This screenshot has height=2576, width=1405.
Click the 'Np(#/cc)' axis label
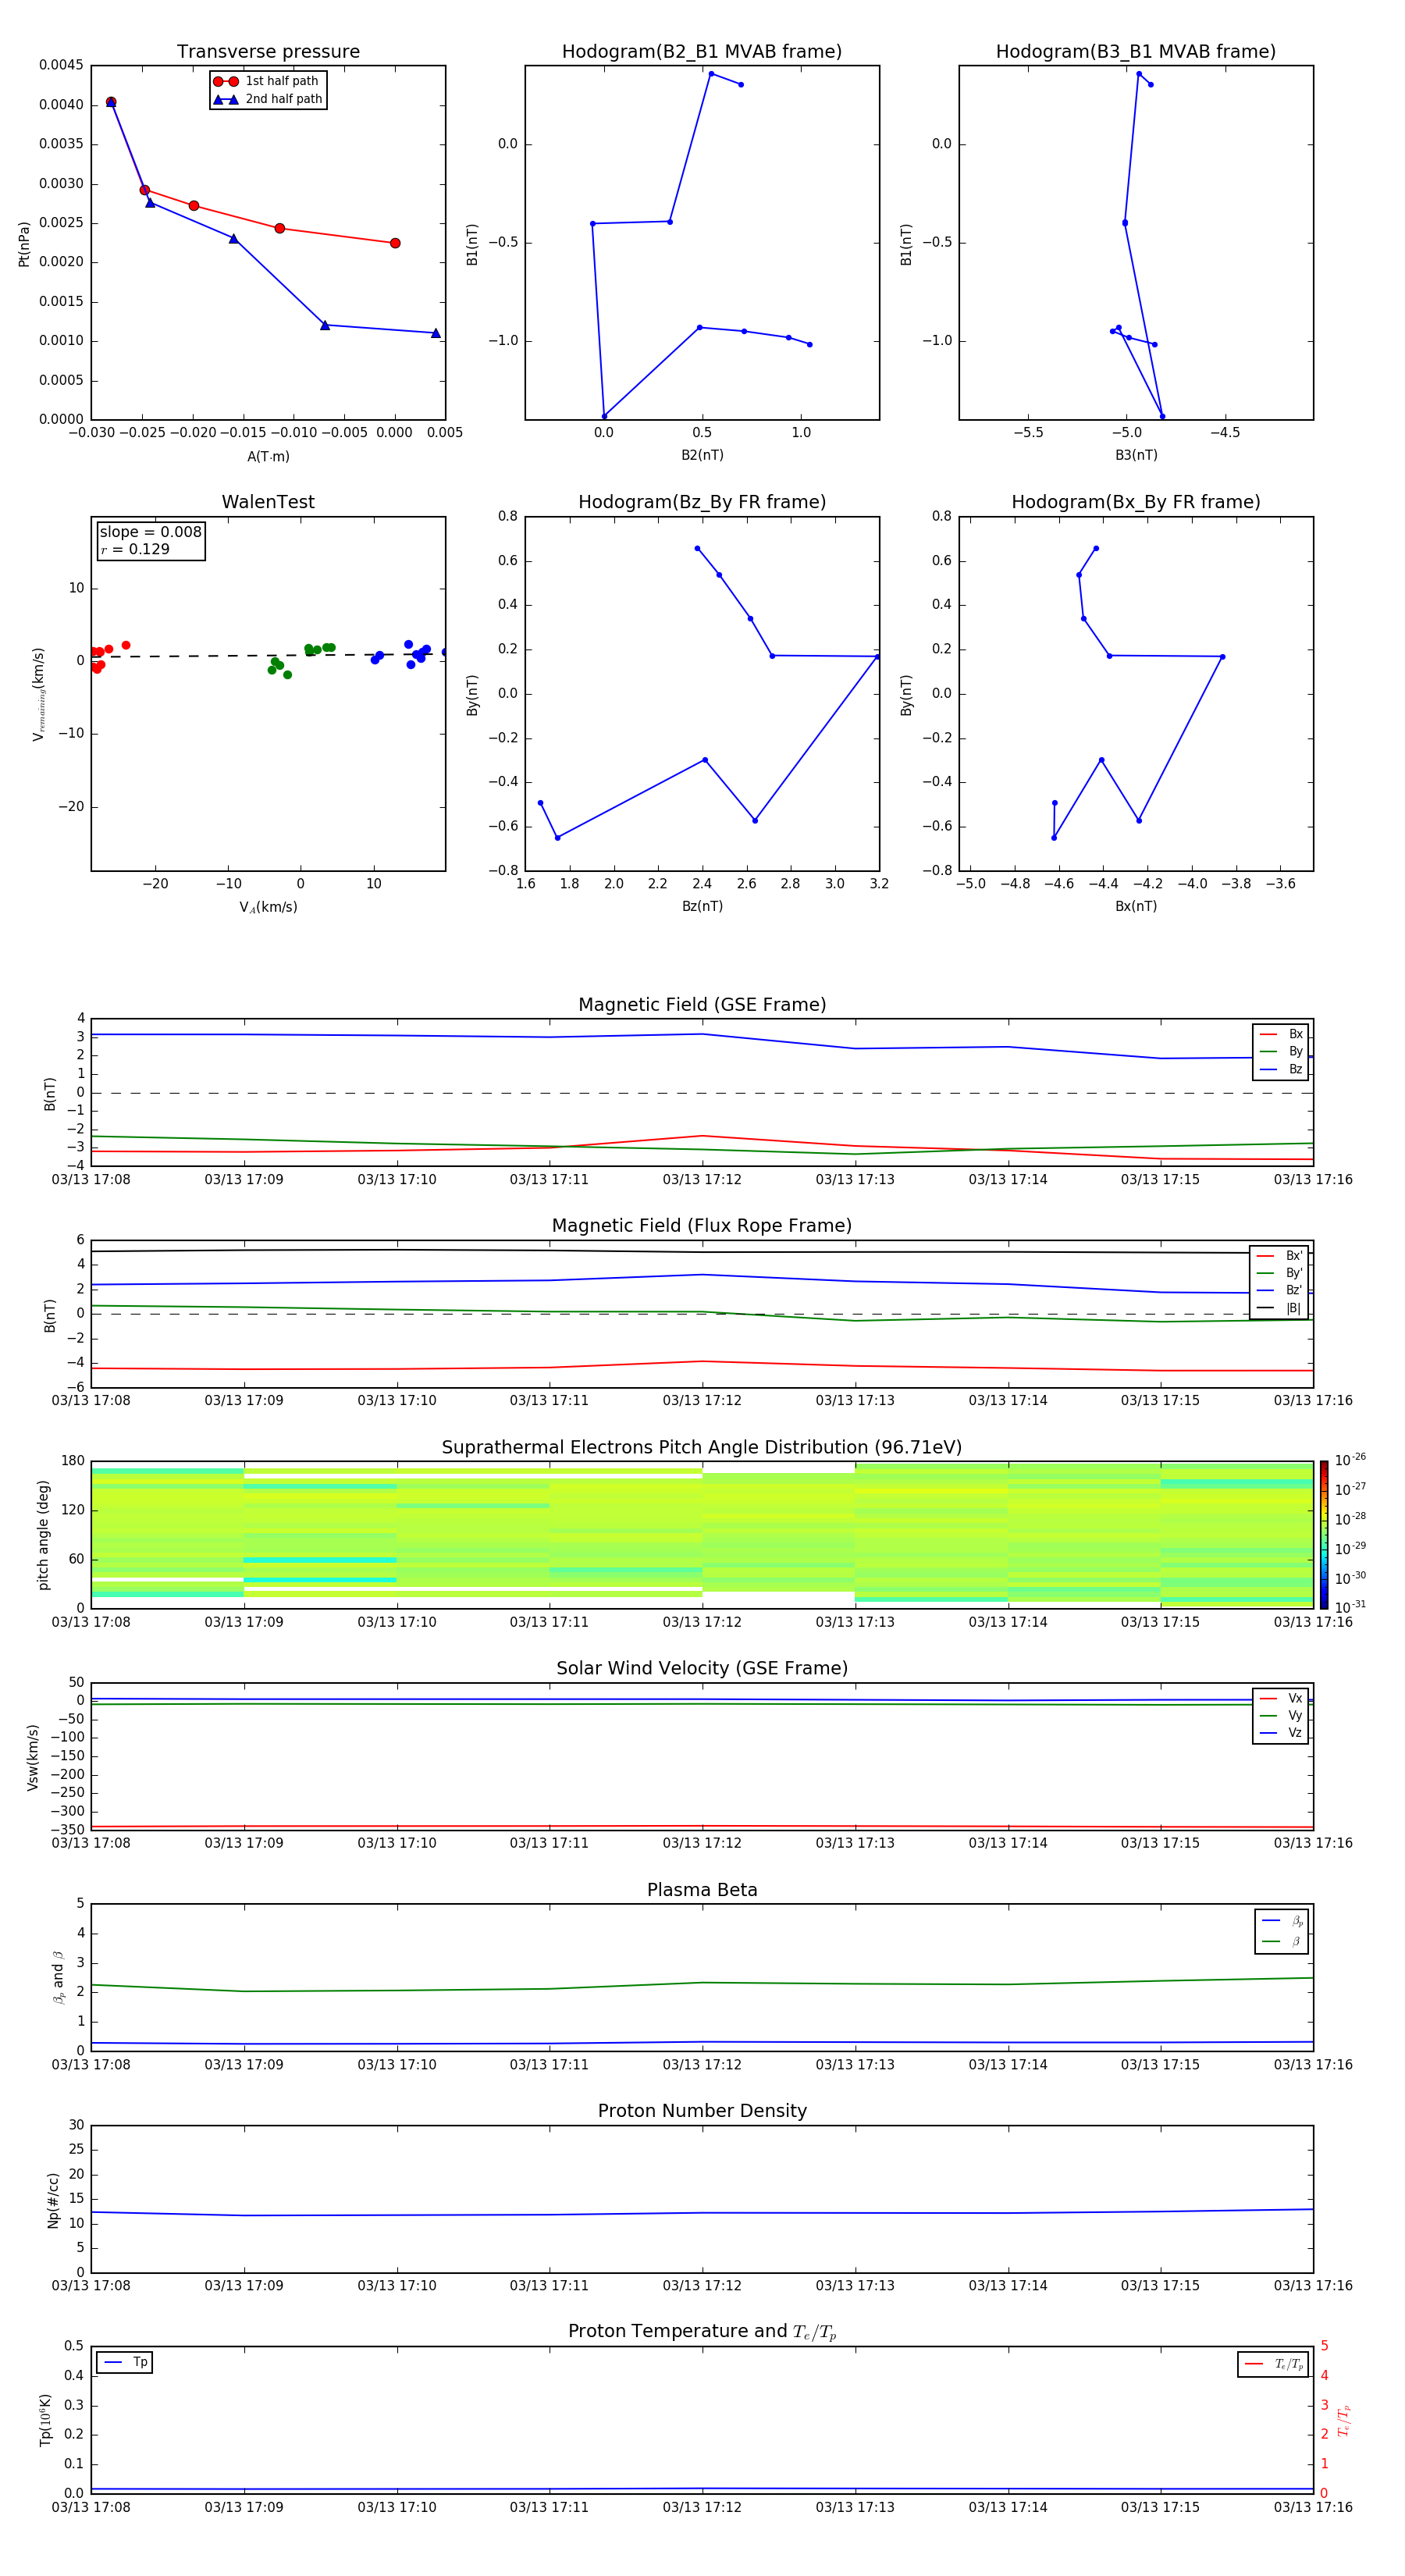(x=53, y=2200)
